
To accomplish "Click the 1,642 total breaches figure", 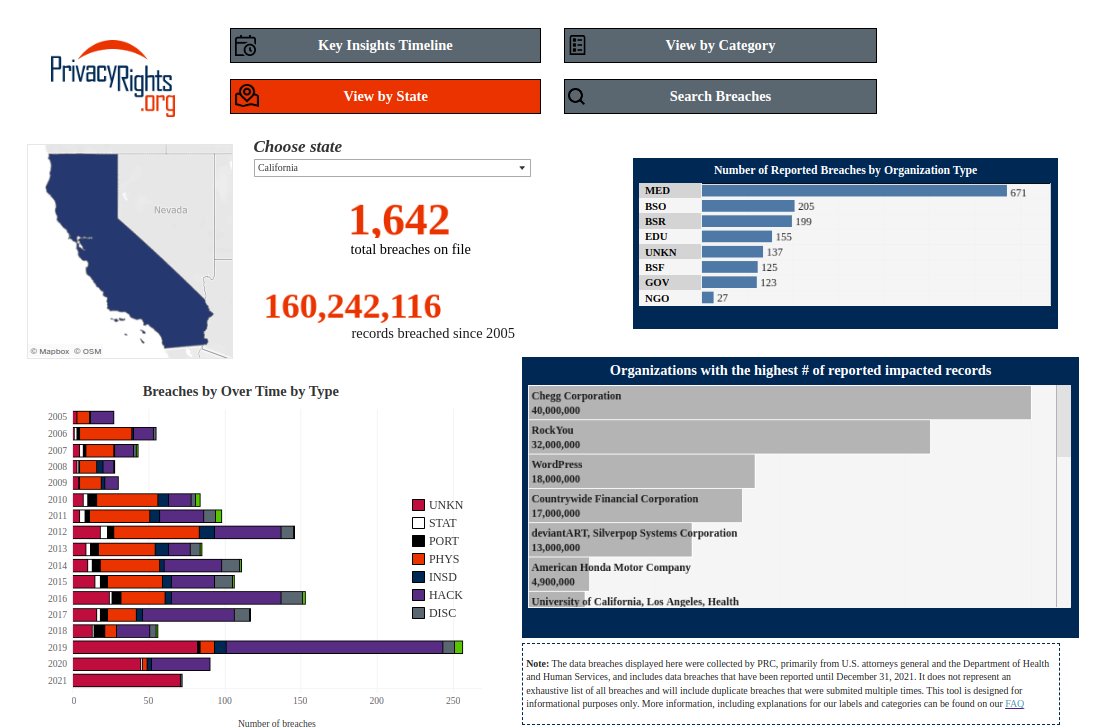I will [x=400, y=219].
